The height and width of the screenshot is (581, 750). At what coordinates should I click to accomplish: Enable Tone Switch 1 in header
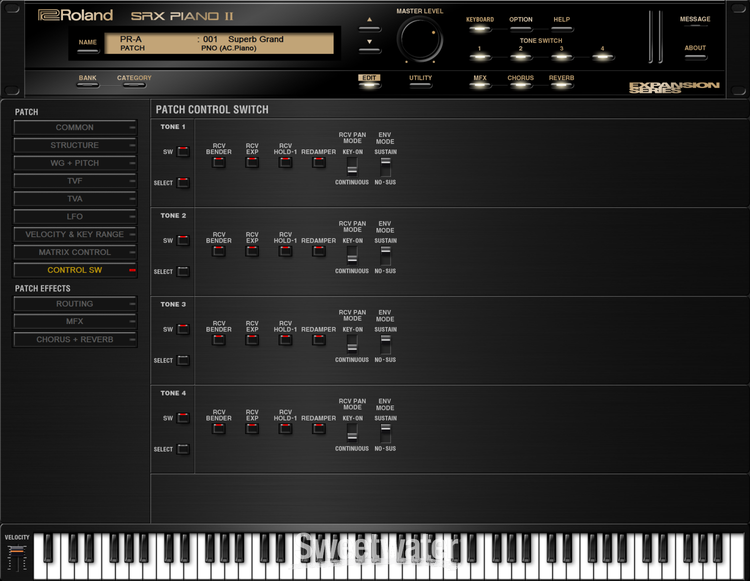point(479,57)
